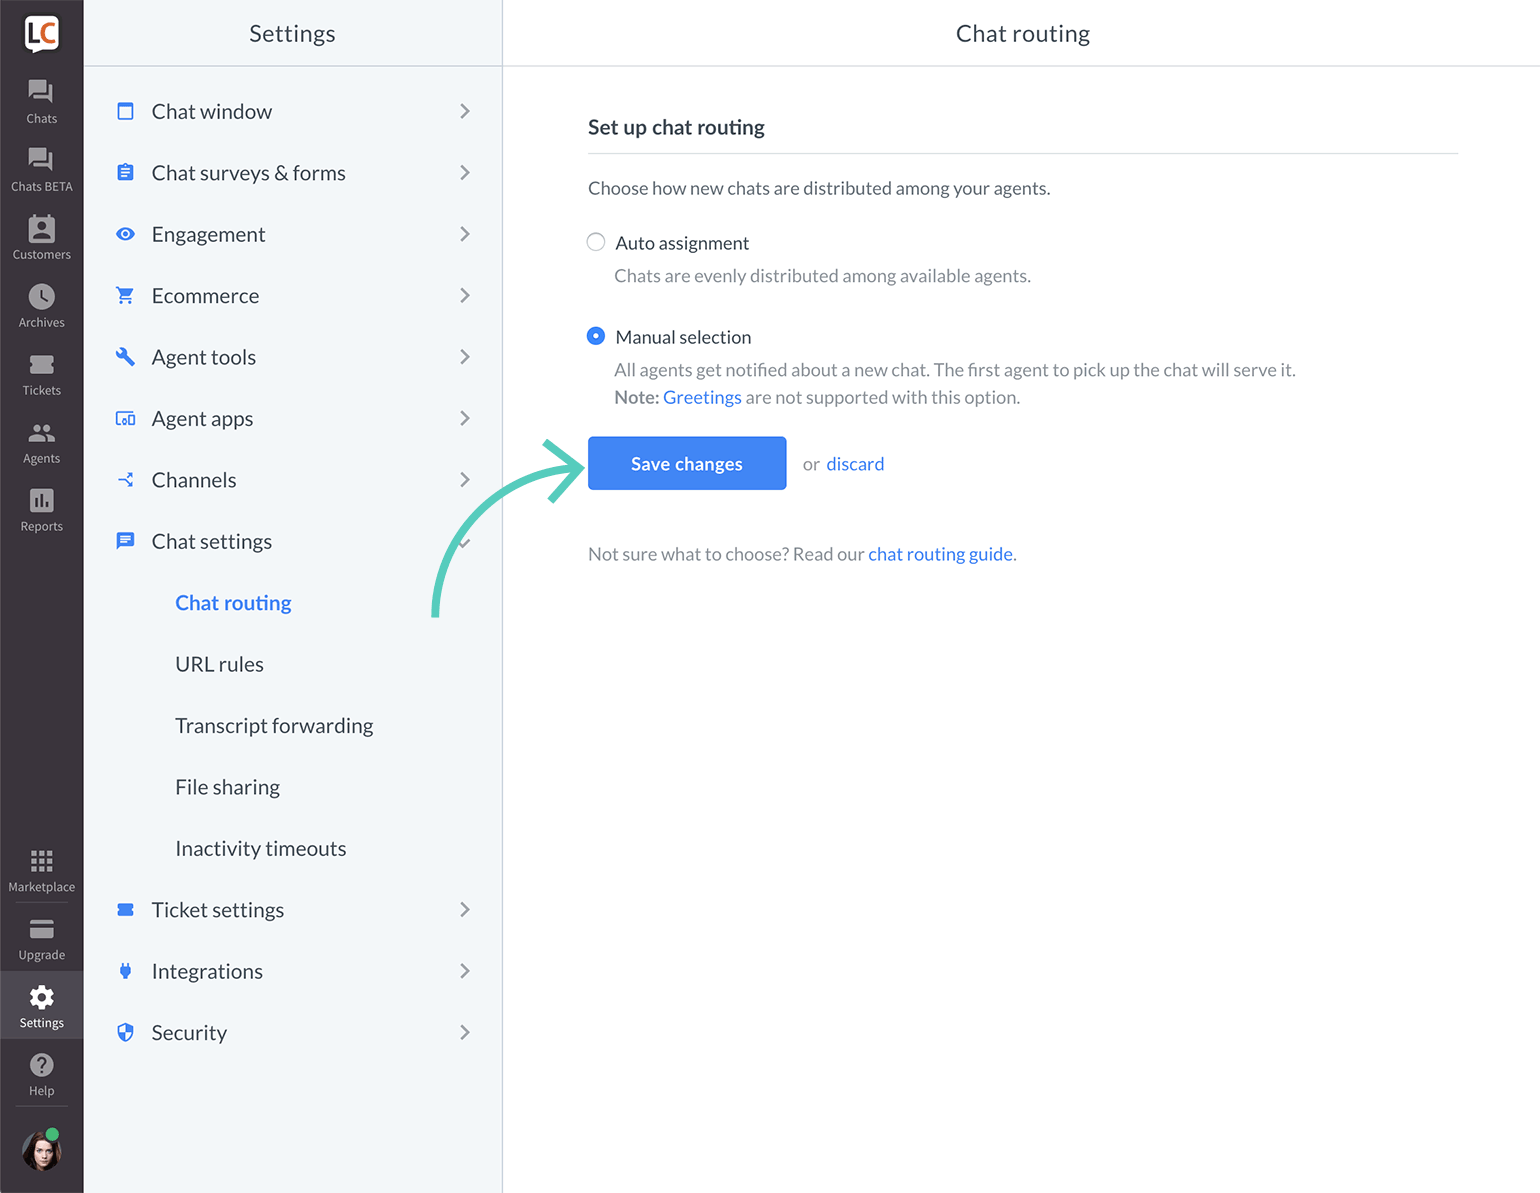Click the LiveChat LC logo

click(x=41, y=33)
